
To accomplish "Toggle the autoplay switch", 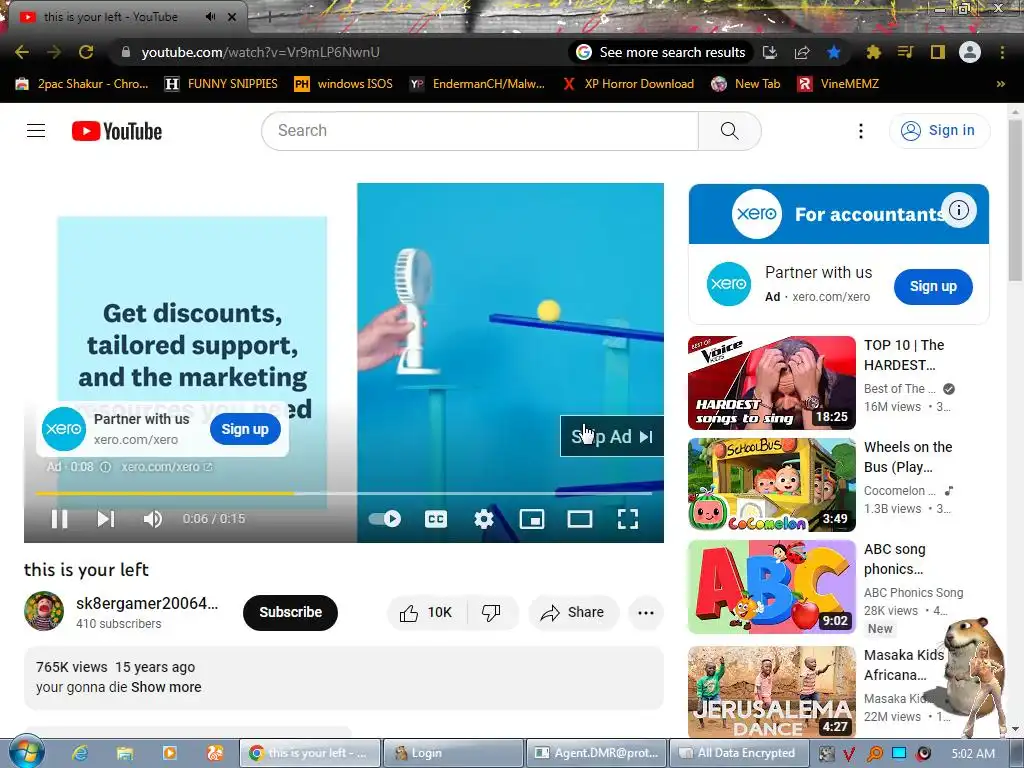I will [385, 519].
